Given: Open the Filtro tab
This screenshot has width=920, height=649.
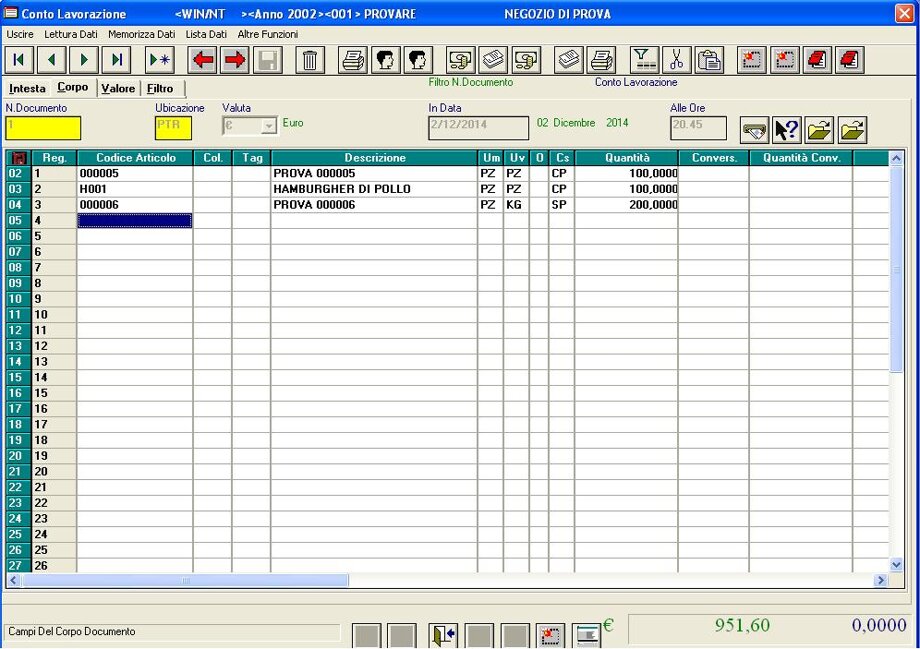Looking at the screenshot, I should [x=160, y=89].
